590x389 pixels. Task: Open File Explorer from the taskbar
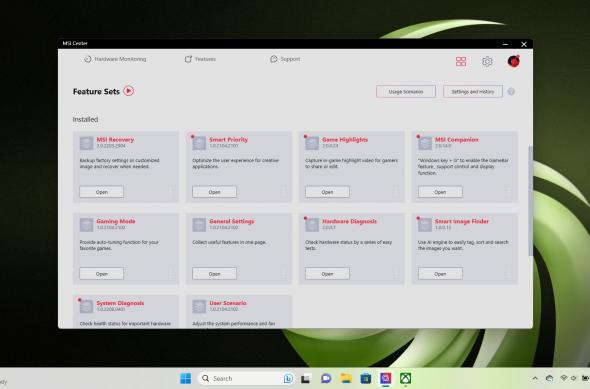[346, 378]
